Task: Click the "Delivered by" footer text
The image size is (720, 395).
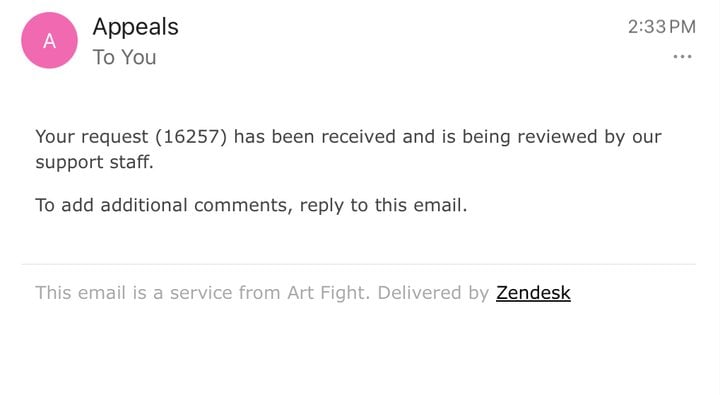Action: tap(433, 293)
